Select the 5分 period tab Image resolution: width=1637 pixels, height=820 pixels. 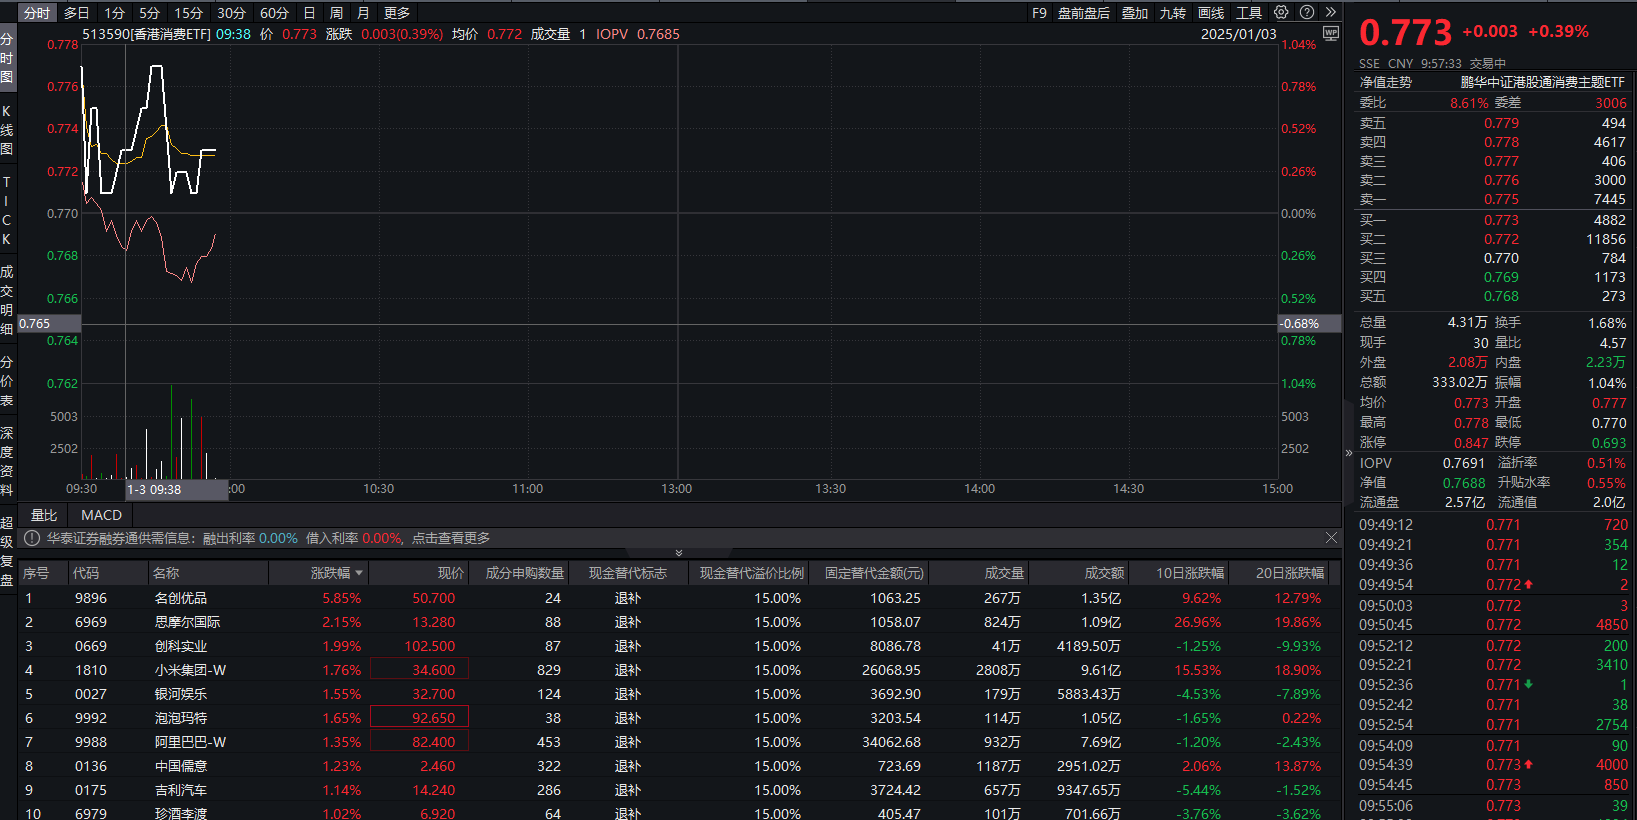coord(150,13)
